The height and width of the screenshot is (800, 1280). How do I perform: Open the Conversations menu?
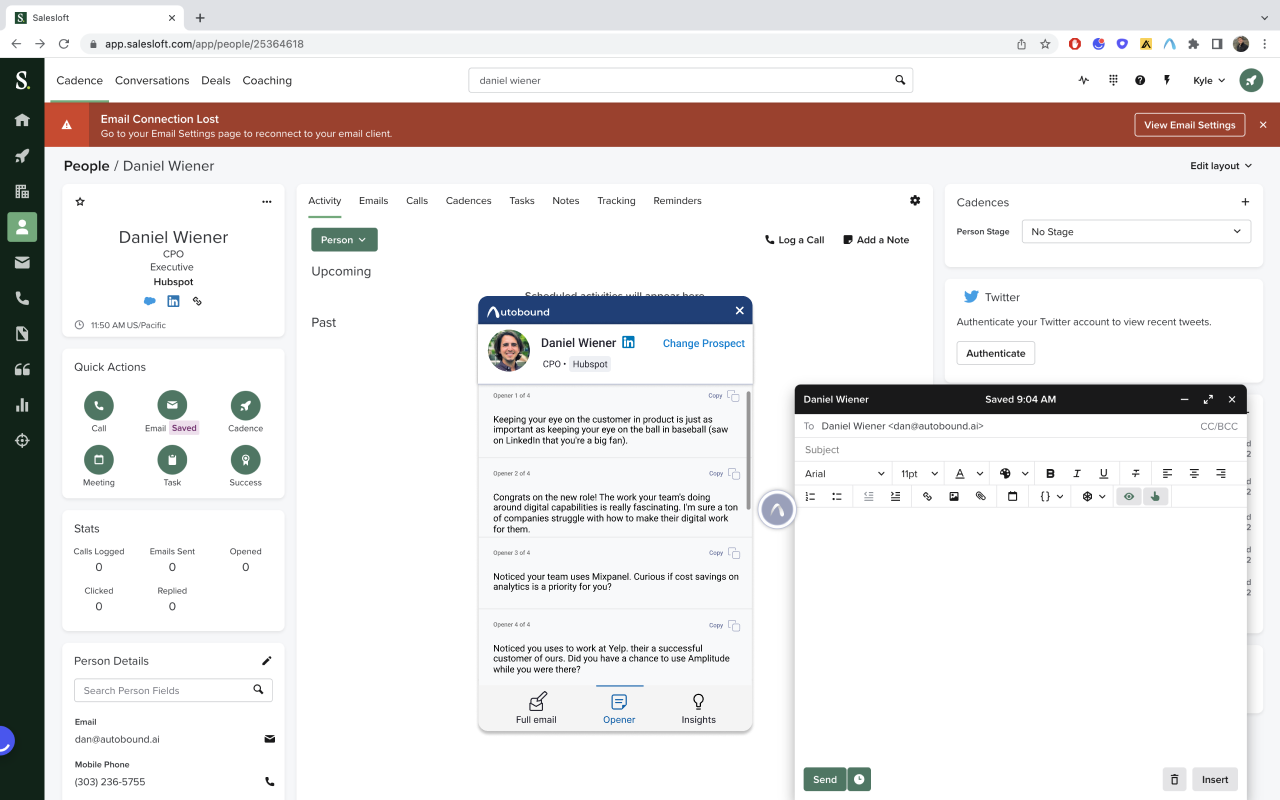tap(152, 81)
